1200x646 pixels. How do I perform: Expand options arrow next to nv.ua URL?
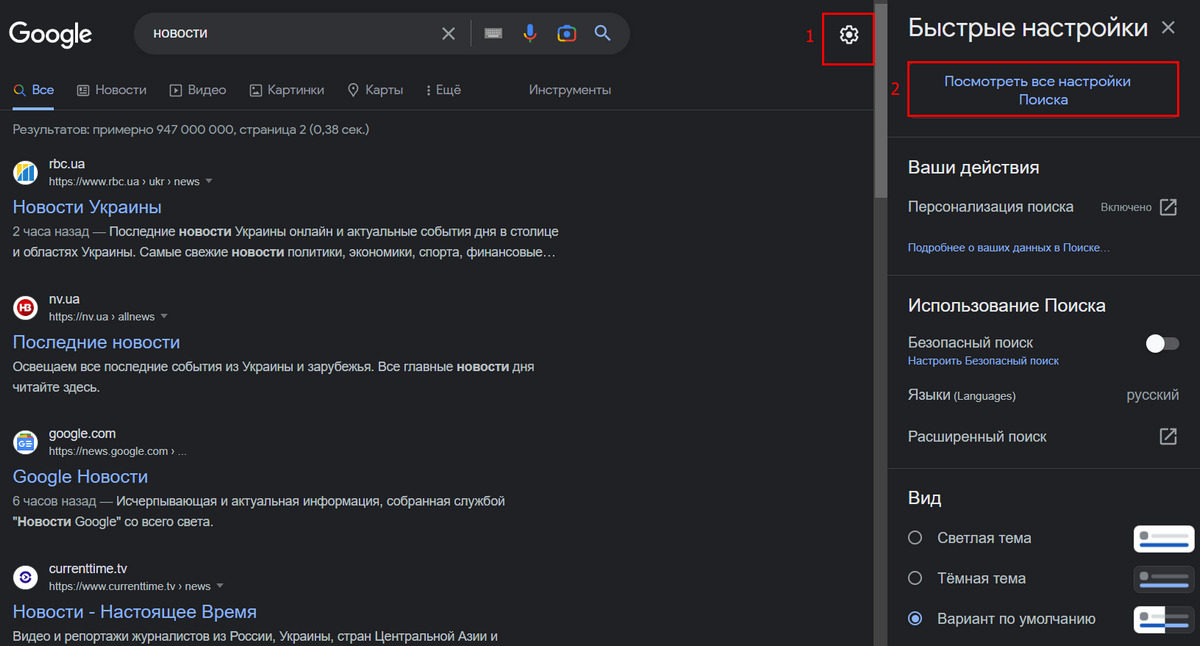(x=164, y=317)
